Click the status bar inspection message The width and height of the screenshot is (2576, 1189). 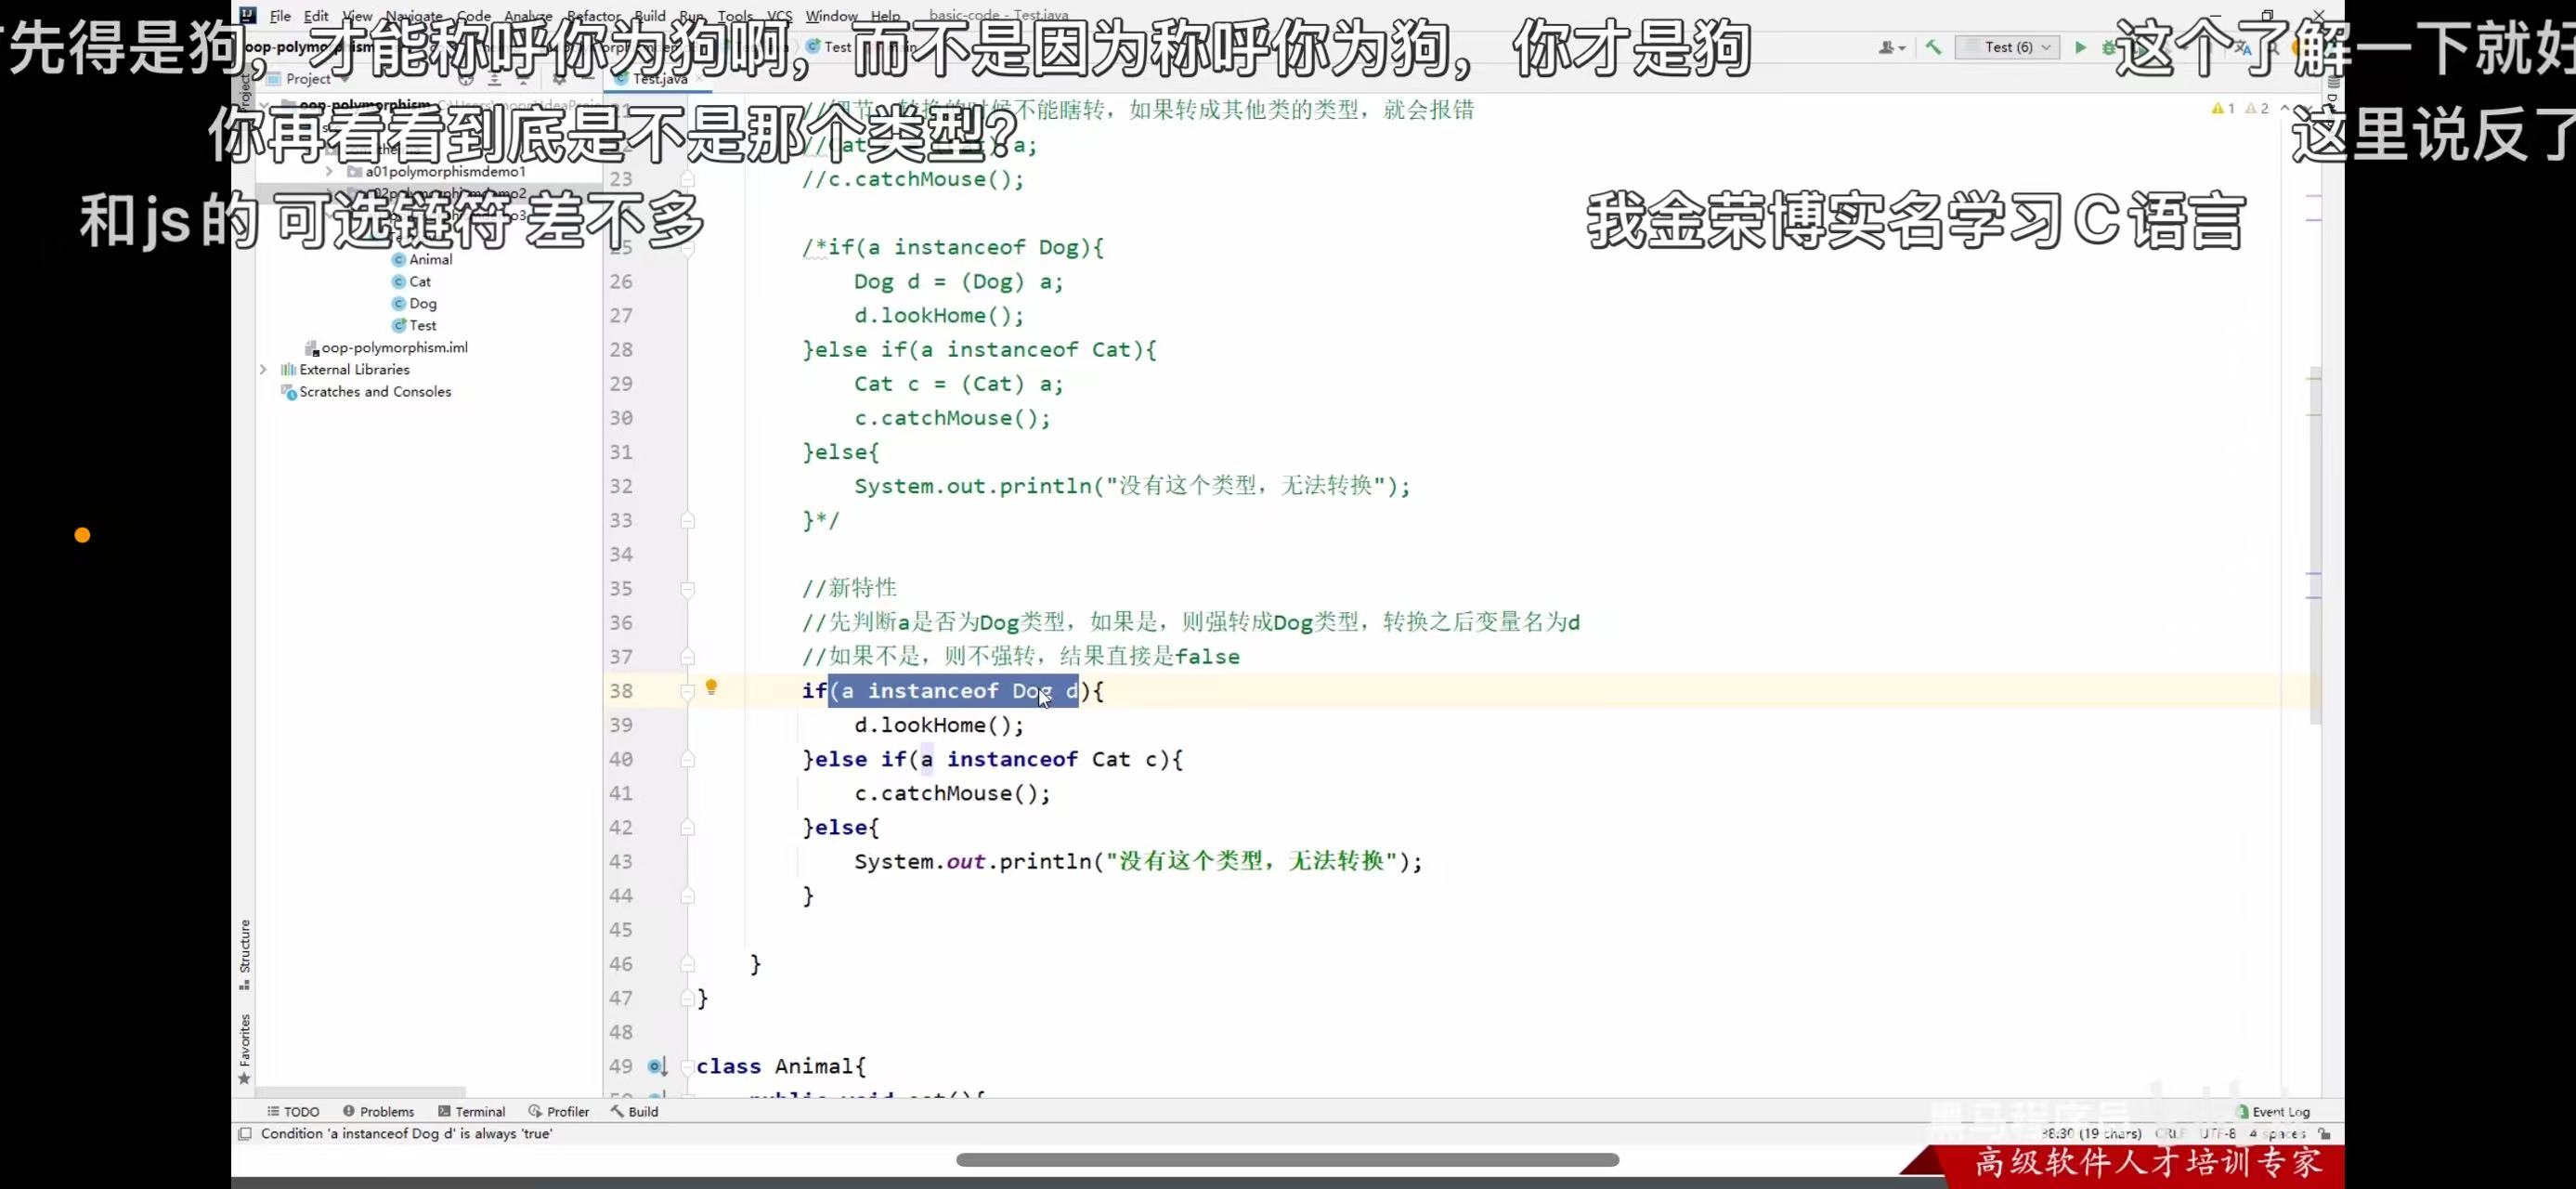click(406, 1133)
